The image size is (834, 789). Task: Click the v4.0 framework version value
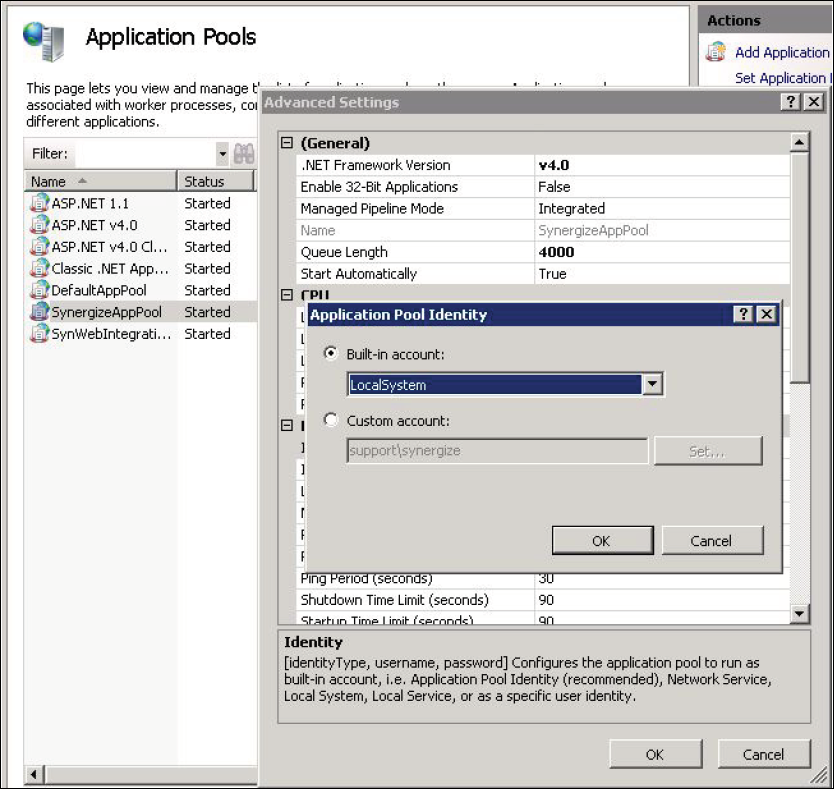[x=554, y=165]
